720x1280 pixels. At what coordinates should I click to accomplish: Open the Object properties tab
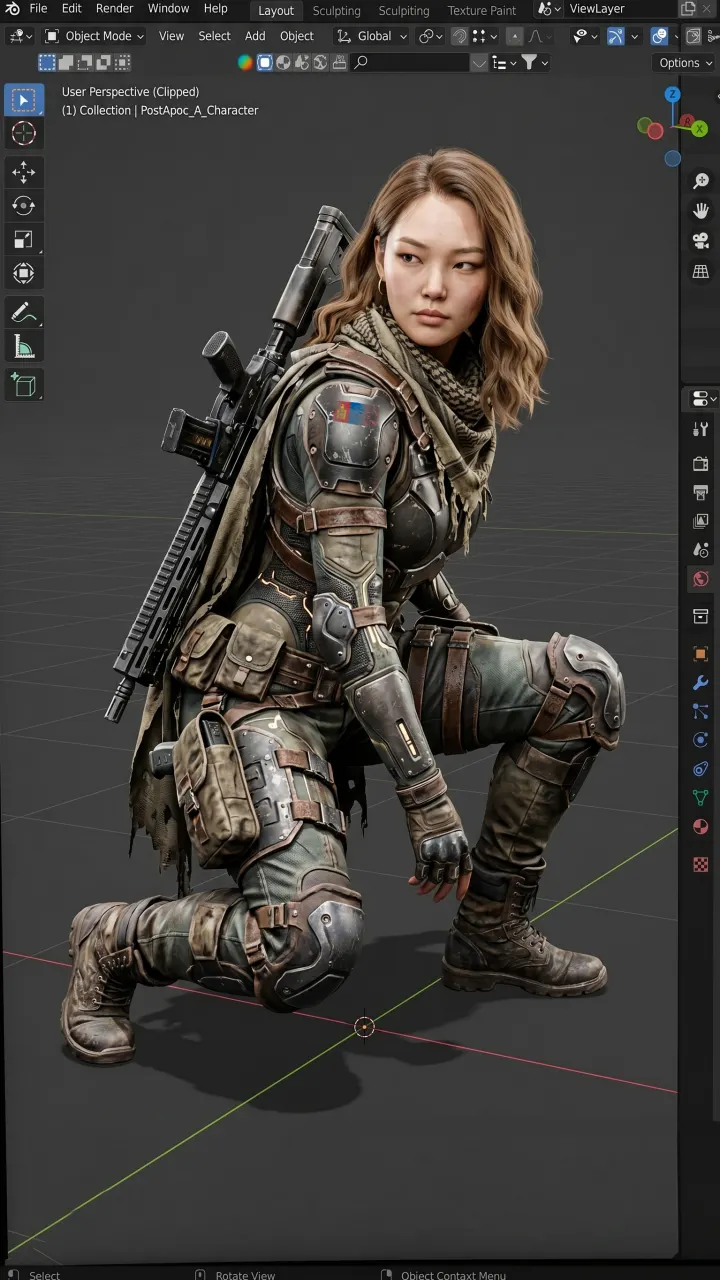point(701,654)
